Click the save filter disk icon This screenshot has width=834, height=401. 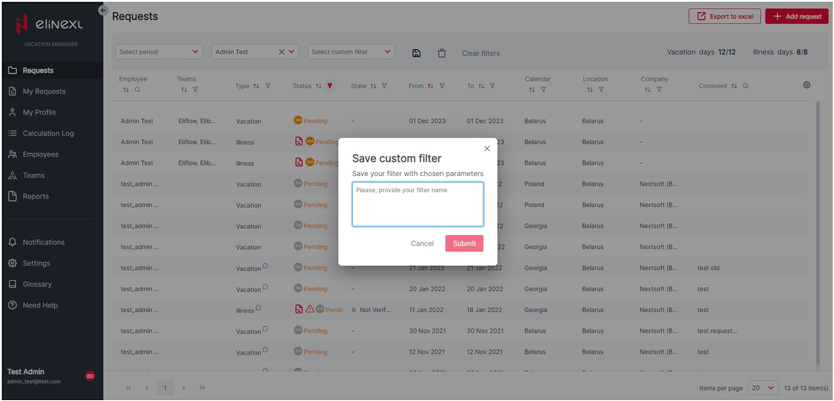[416, 53]
